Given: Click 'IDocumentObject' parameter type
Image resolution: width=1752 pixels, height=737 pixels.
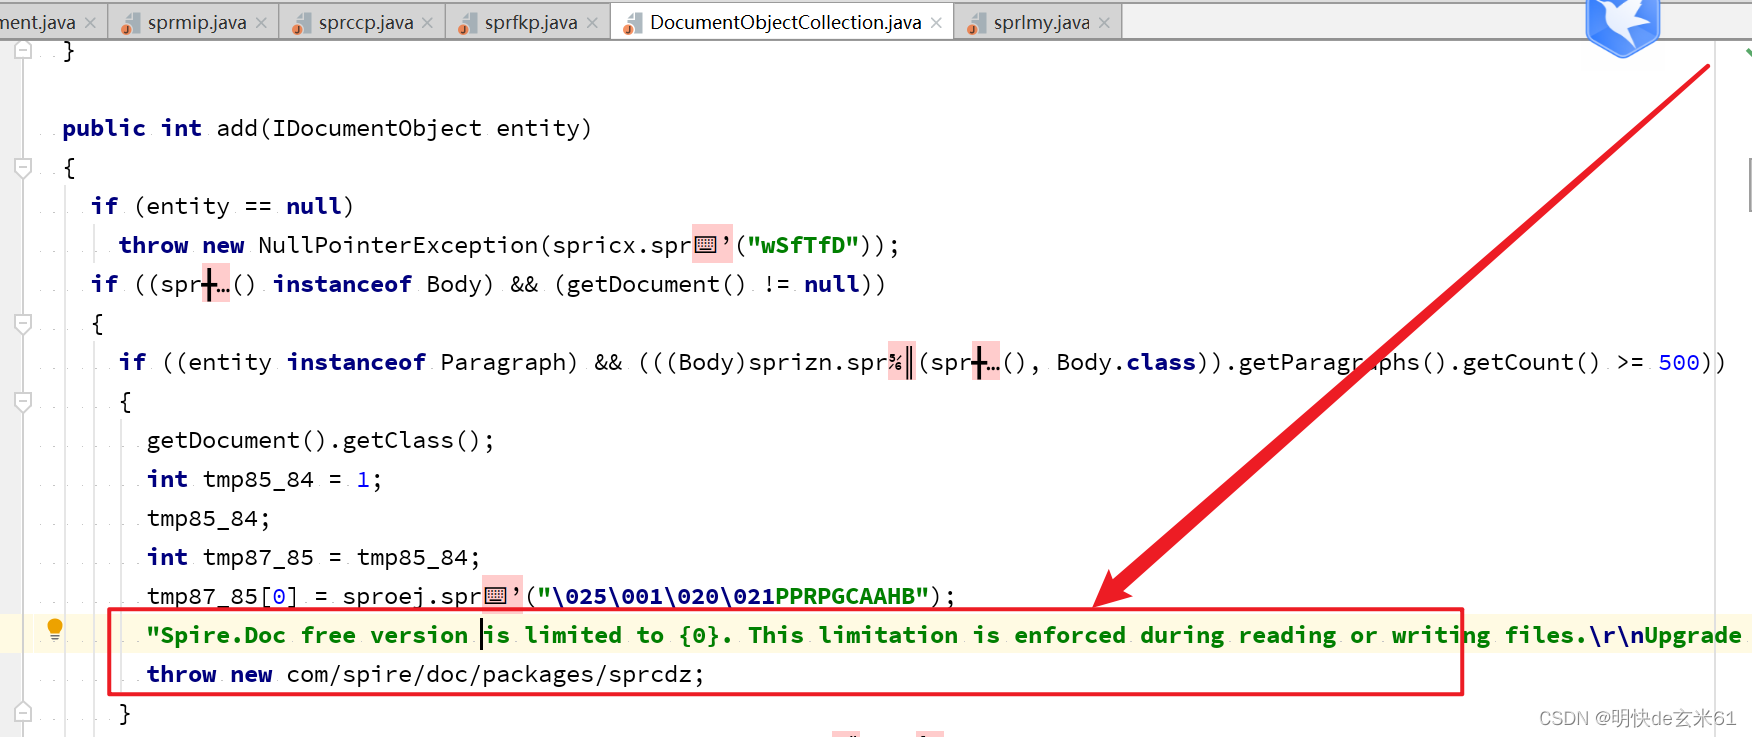Looking at the screenshot, I should pos(377,128).
